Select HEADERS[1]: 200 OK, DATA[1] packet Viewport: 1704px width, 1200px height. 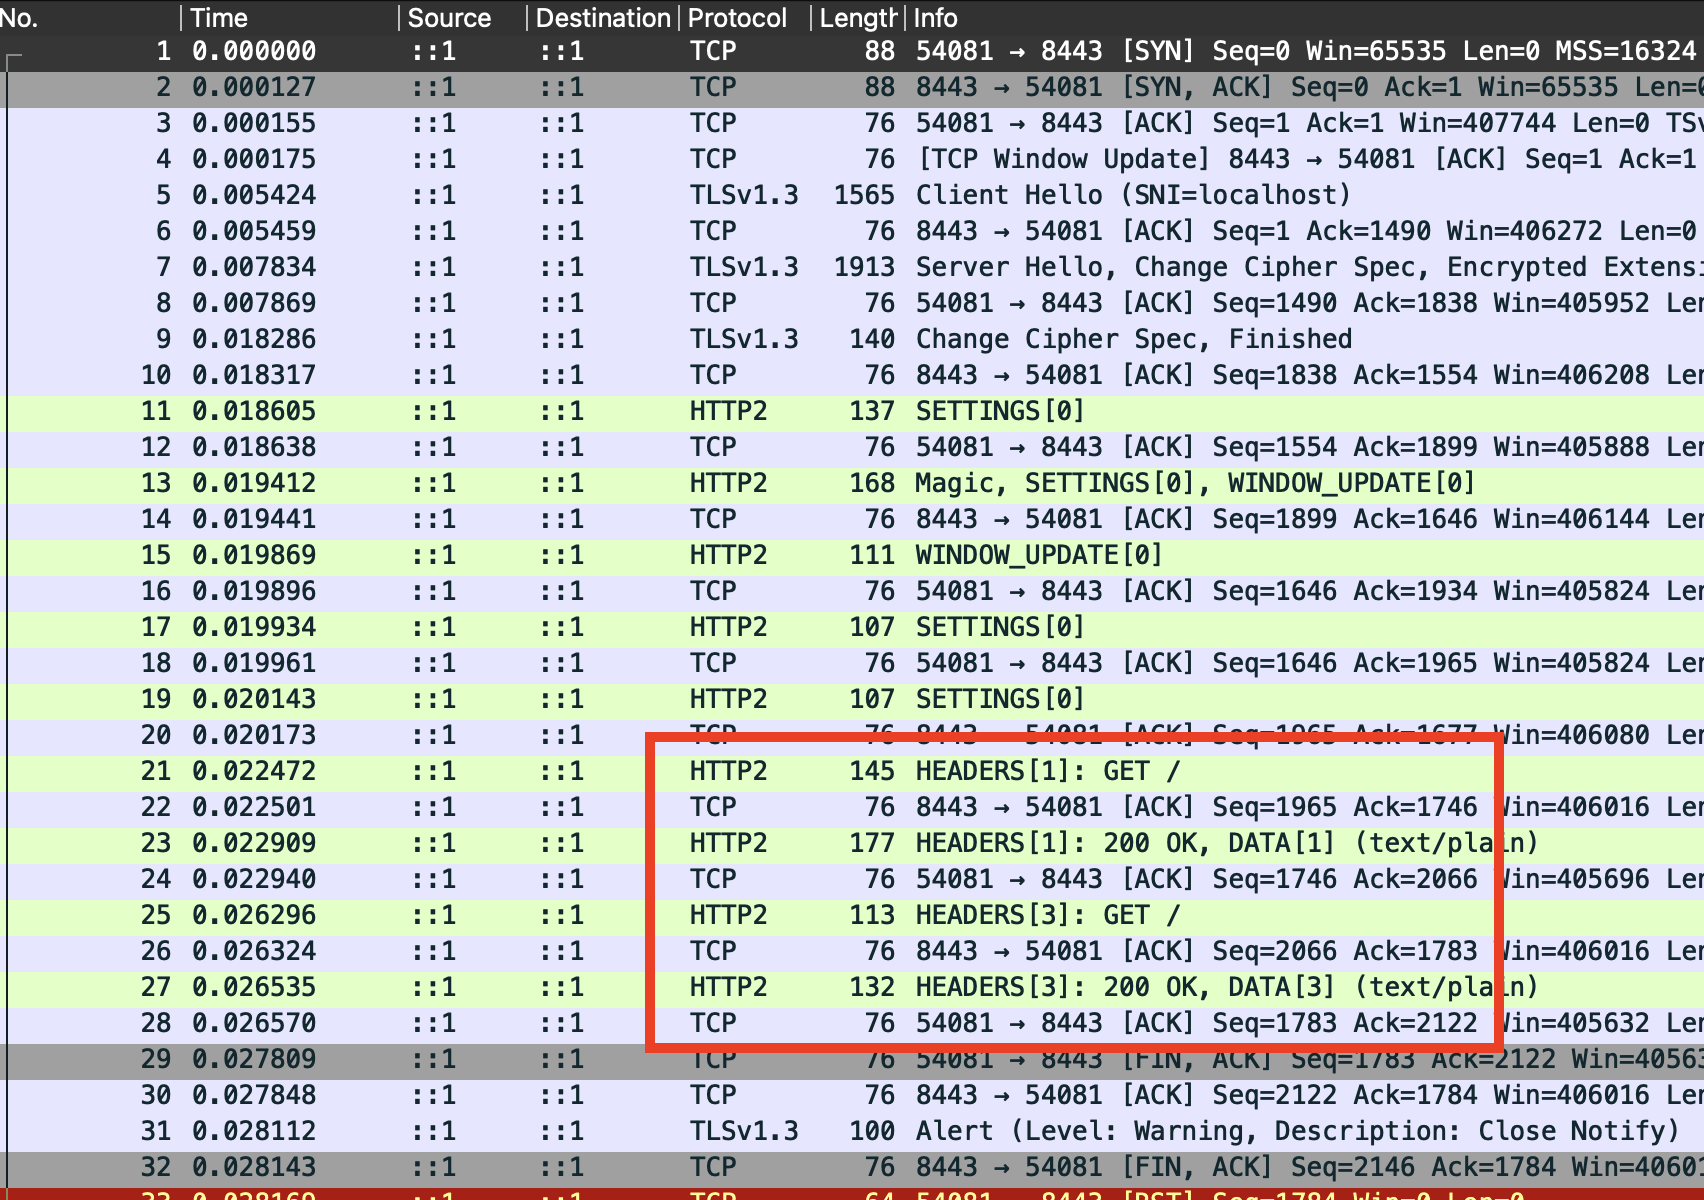pyautogui.click(x=852, y=843)
